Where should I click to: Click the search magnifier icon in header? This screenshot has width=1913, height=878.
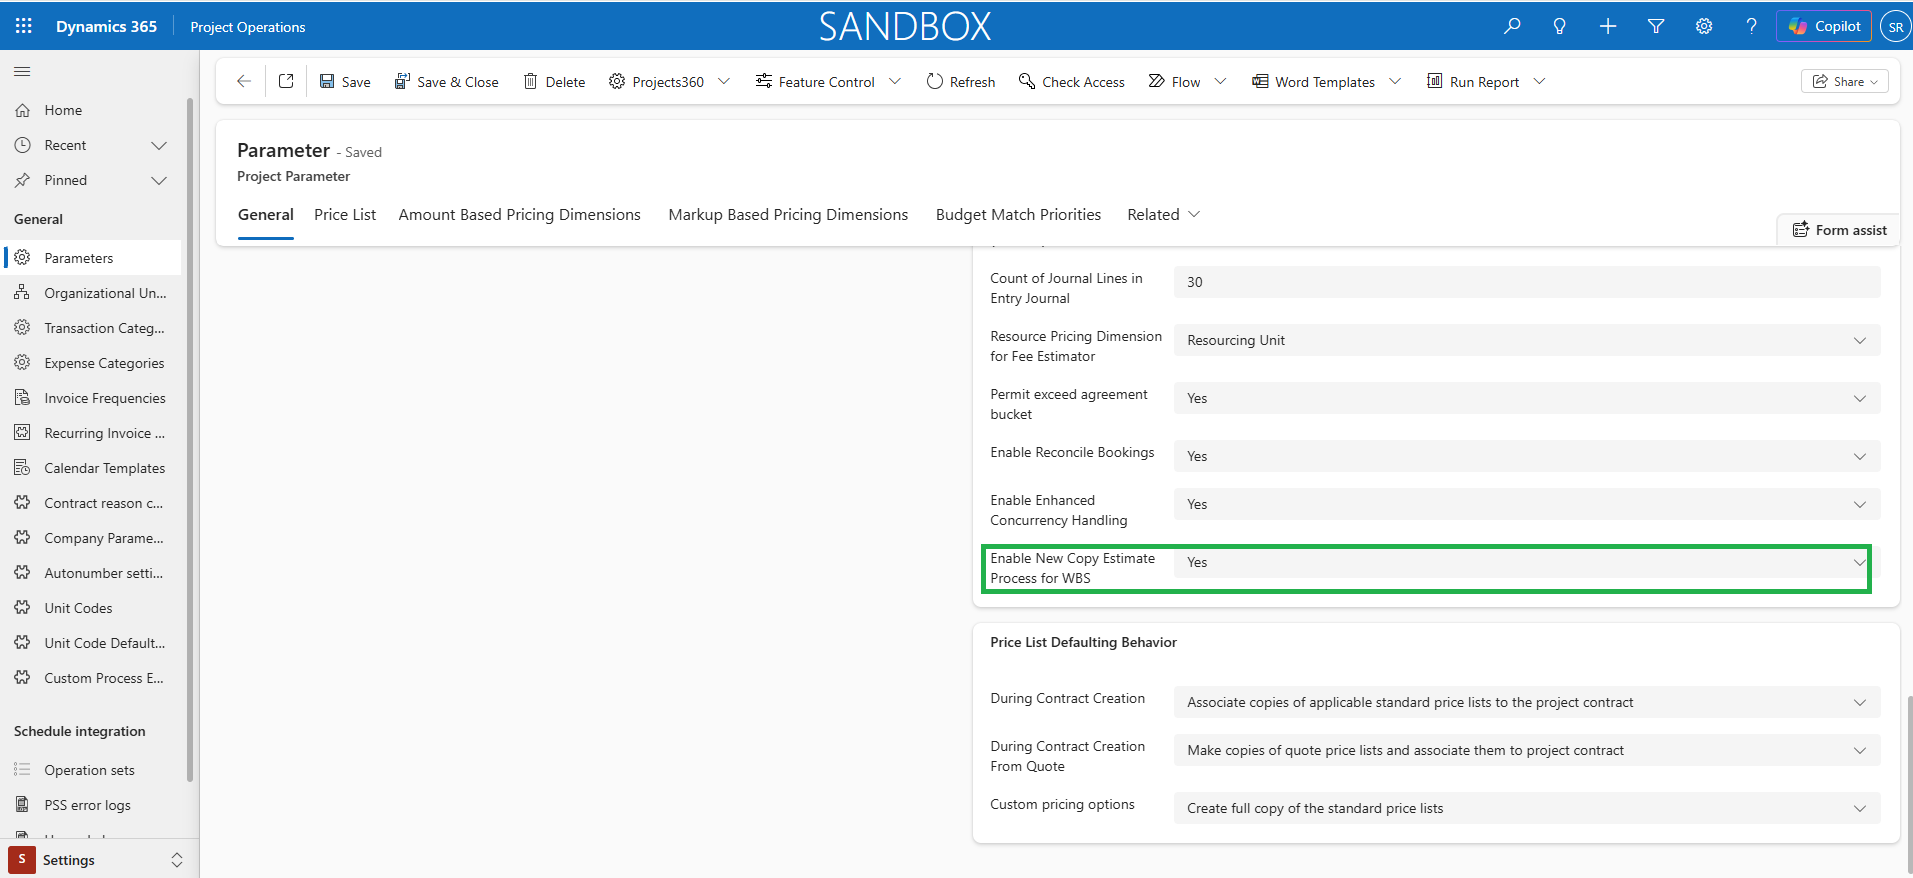[x=1512, y=26]
